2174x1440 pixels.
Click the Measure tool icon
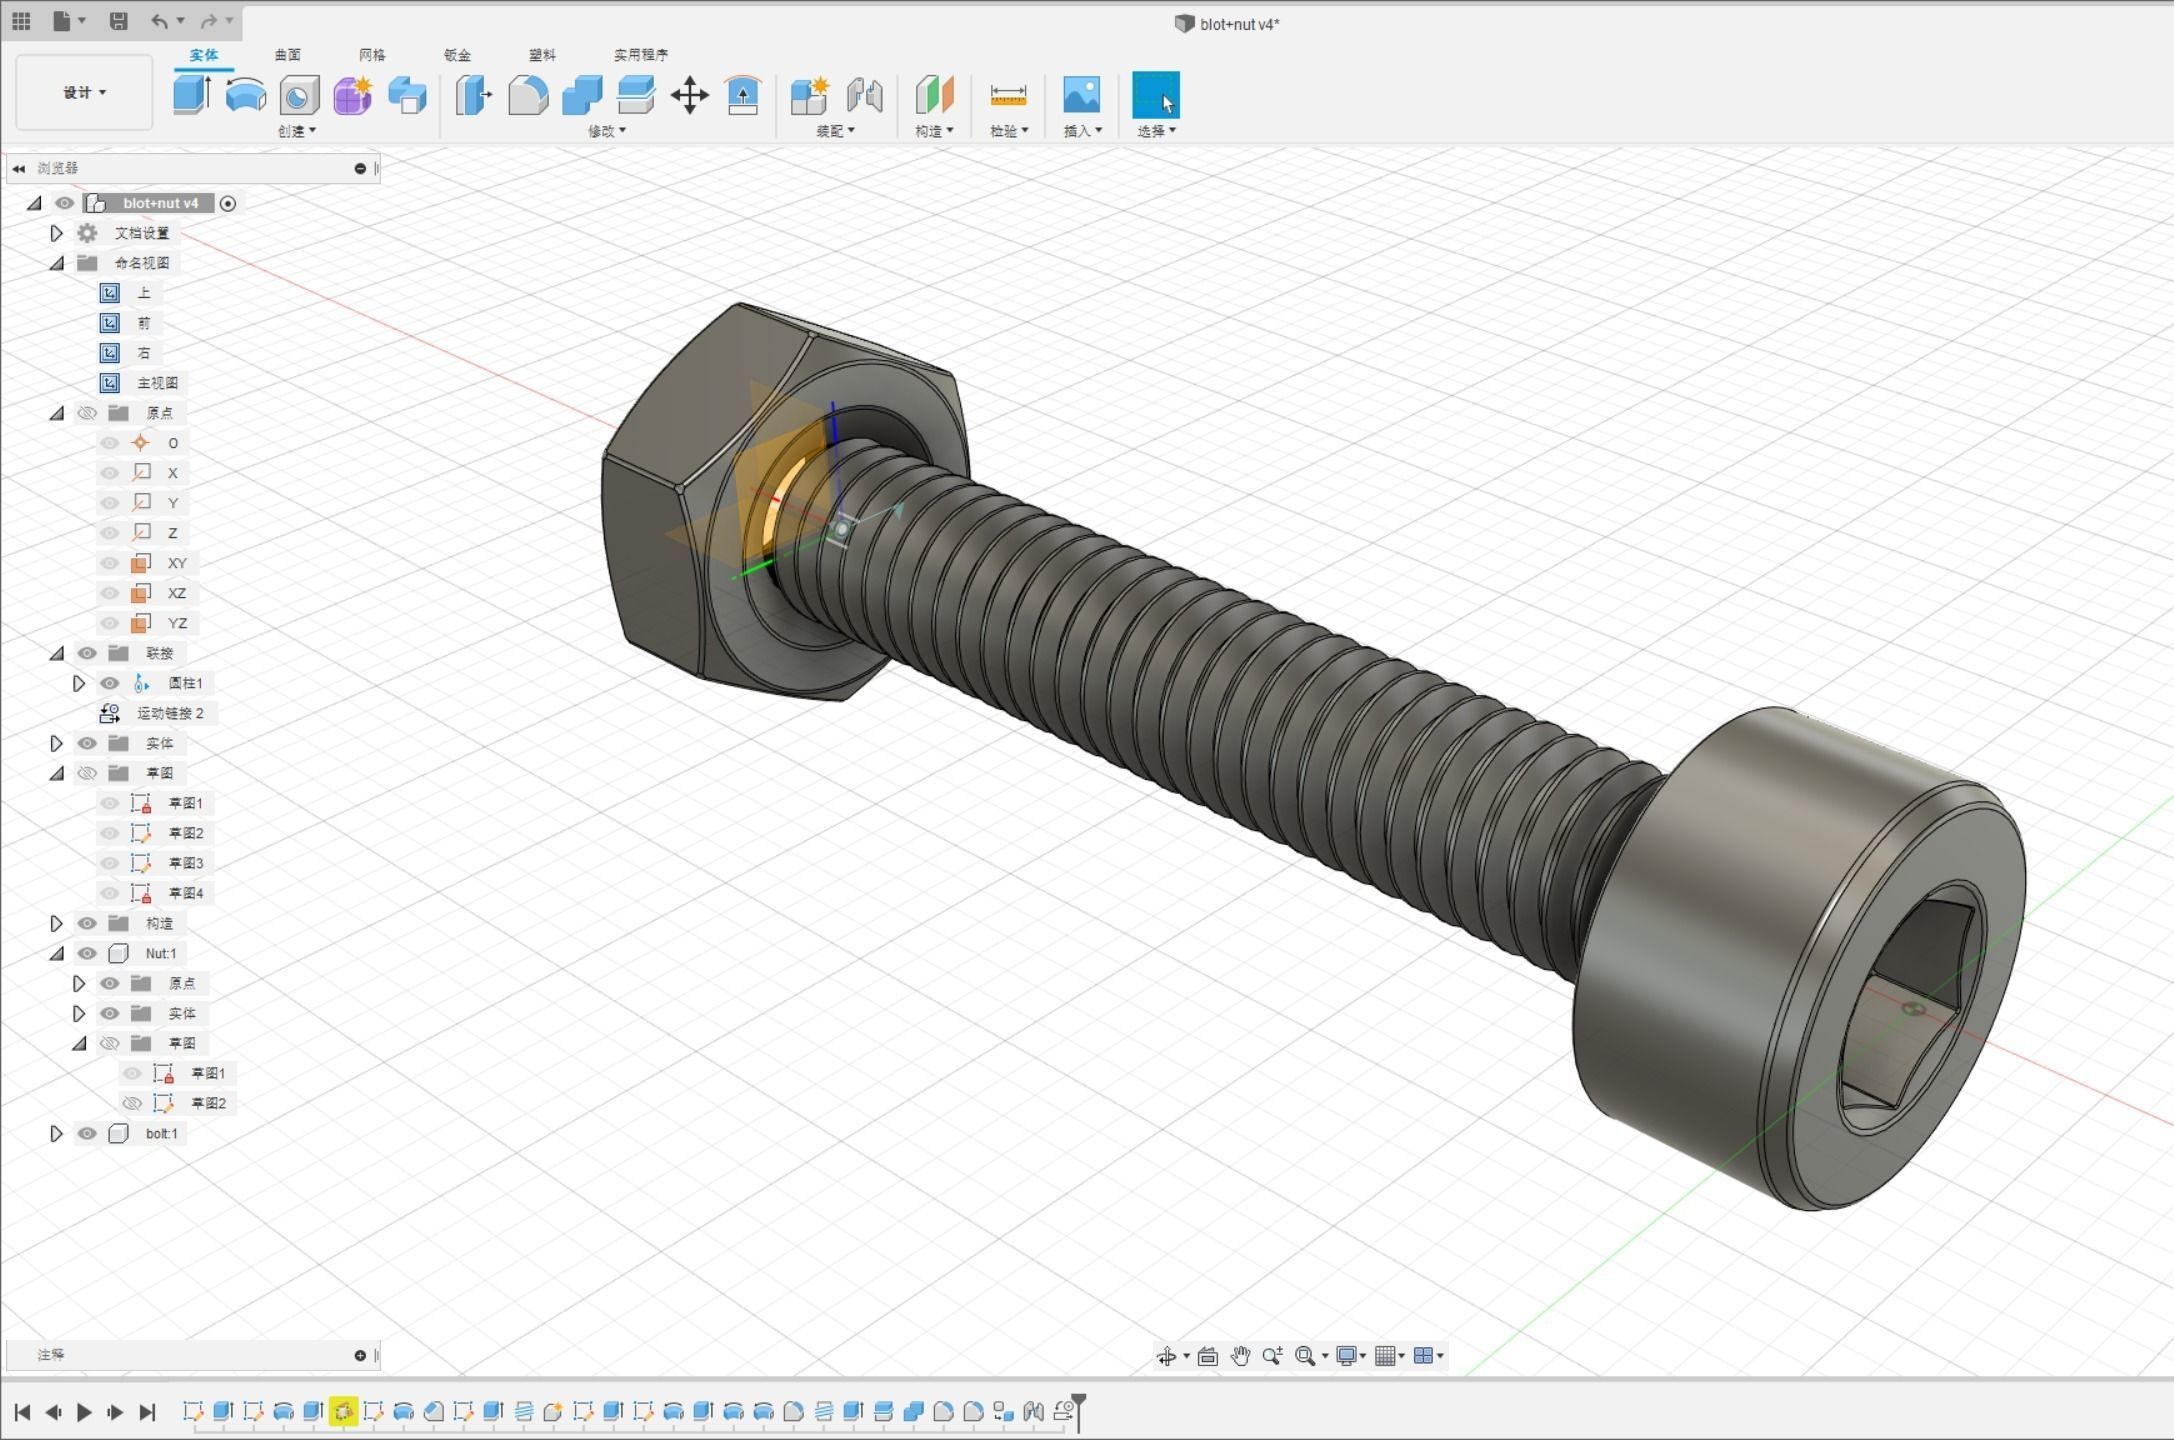click(x=1007, y=95)
